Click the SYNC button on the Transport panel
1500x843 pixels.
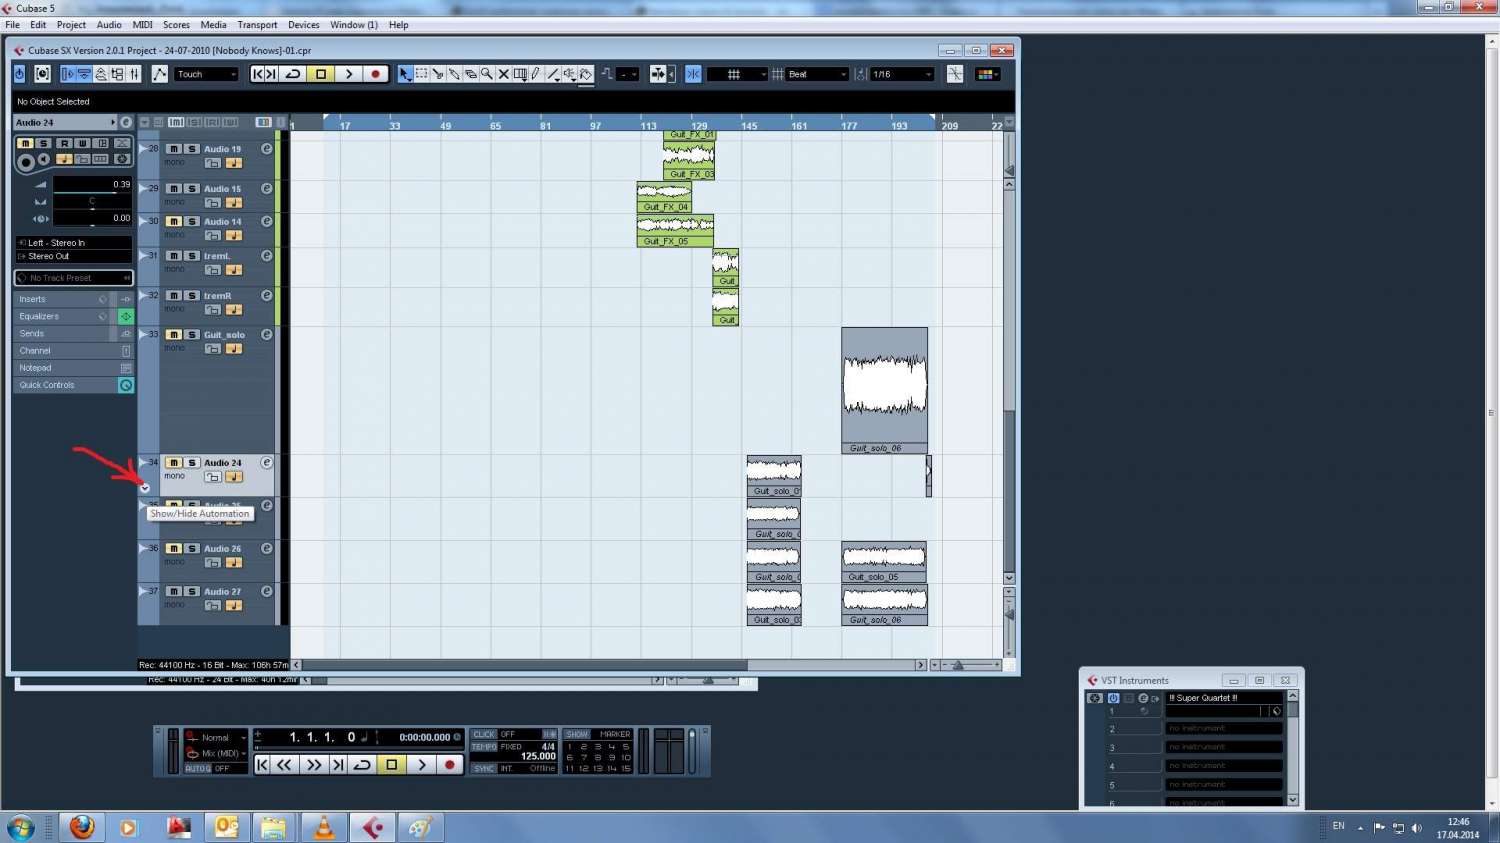[x=484, y=768]
